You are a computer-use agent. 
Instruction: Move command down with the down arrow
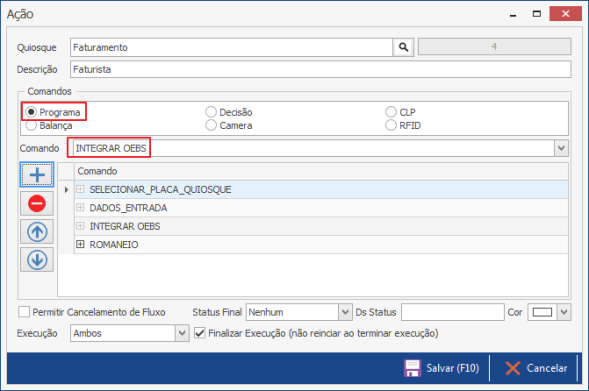point(37,260)
